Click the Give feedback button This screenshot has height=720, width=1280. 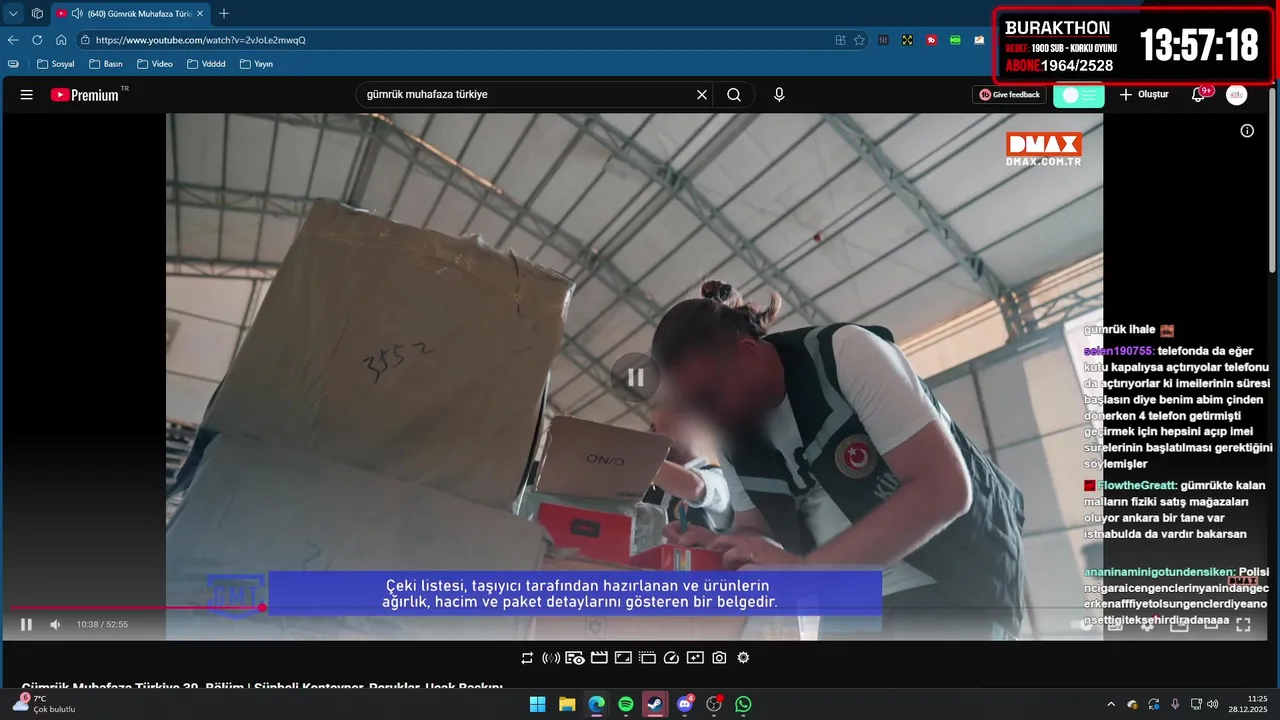1009,95
